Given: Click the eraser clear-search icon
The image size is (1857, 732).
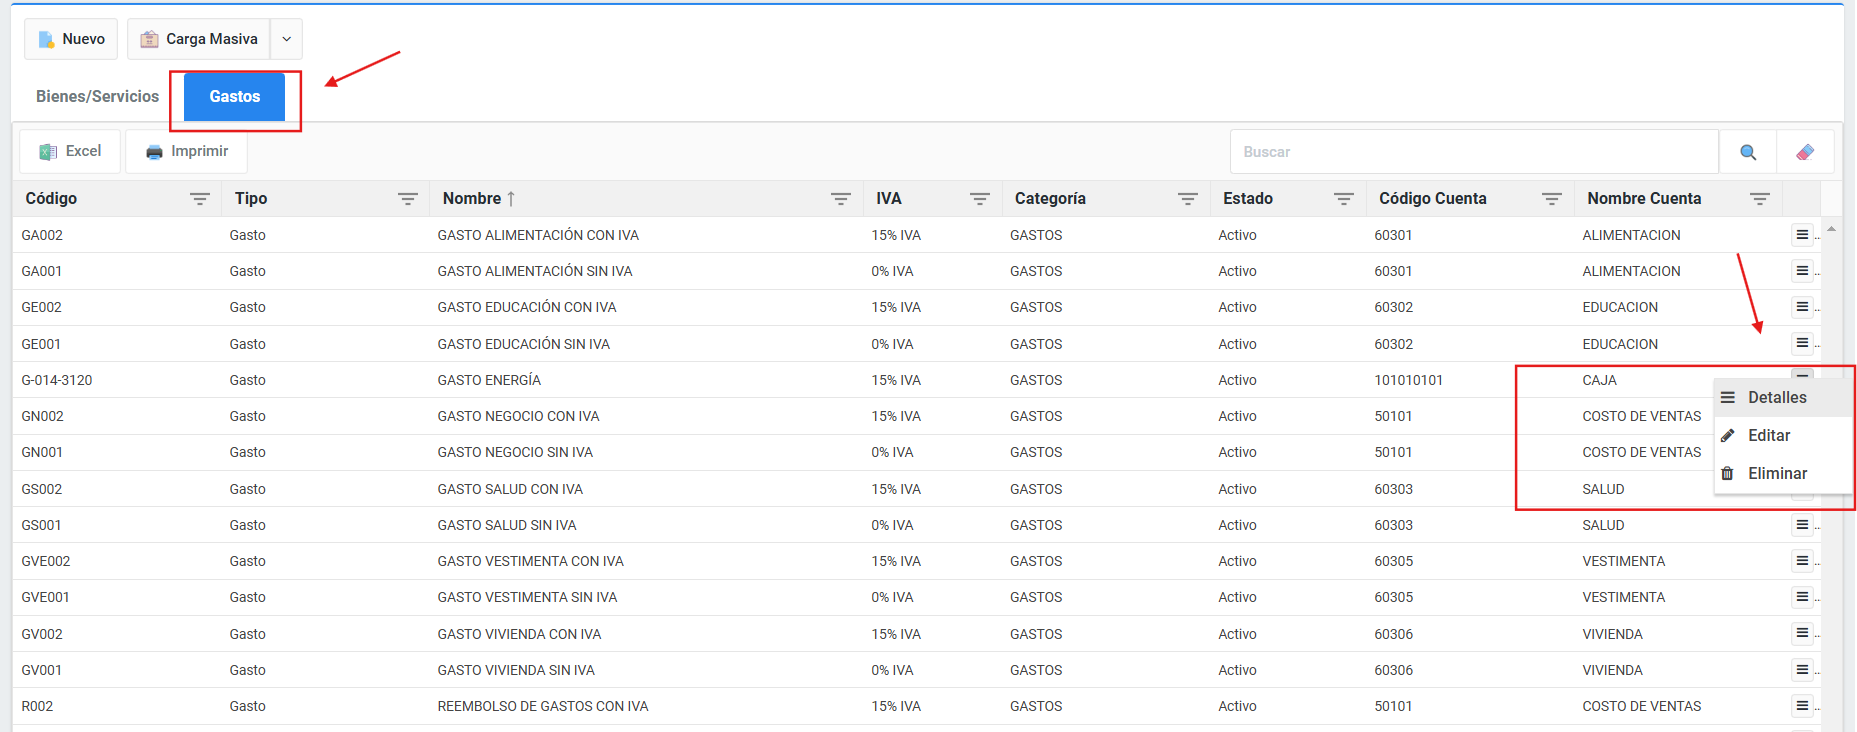Looking at the screenshot, I should click(1805, 152).
